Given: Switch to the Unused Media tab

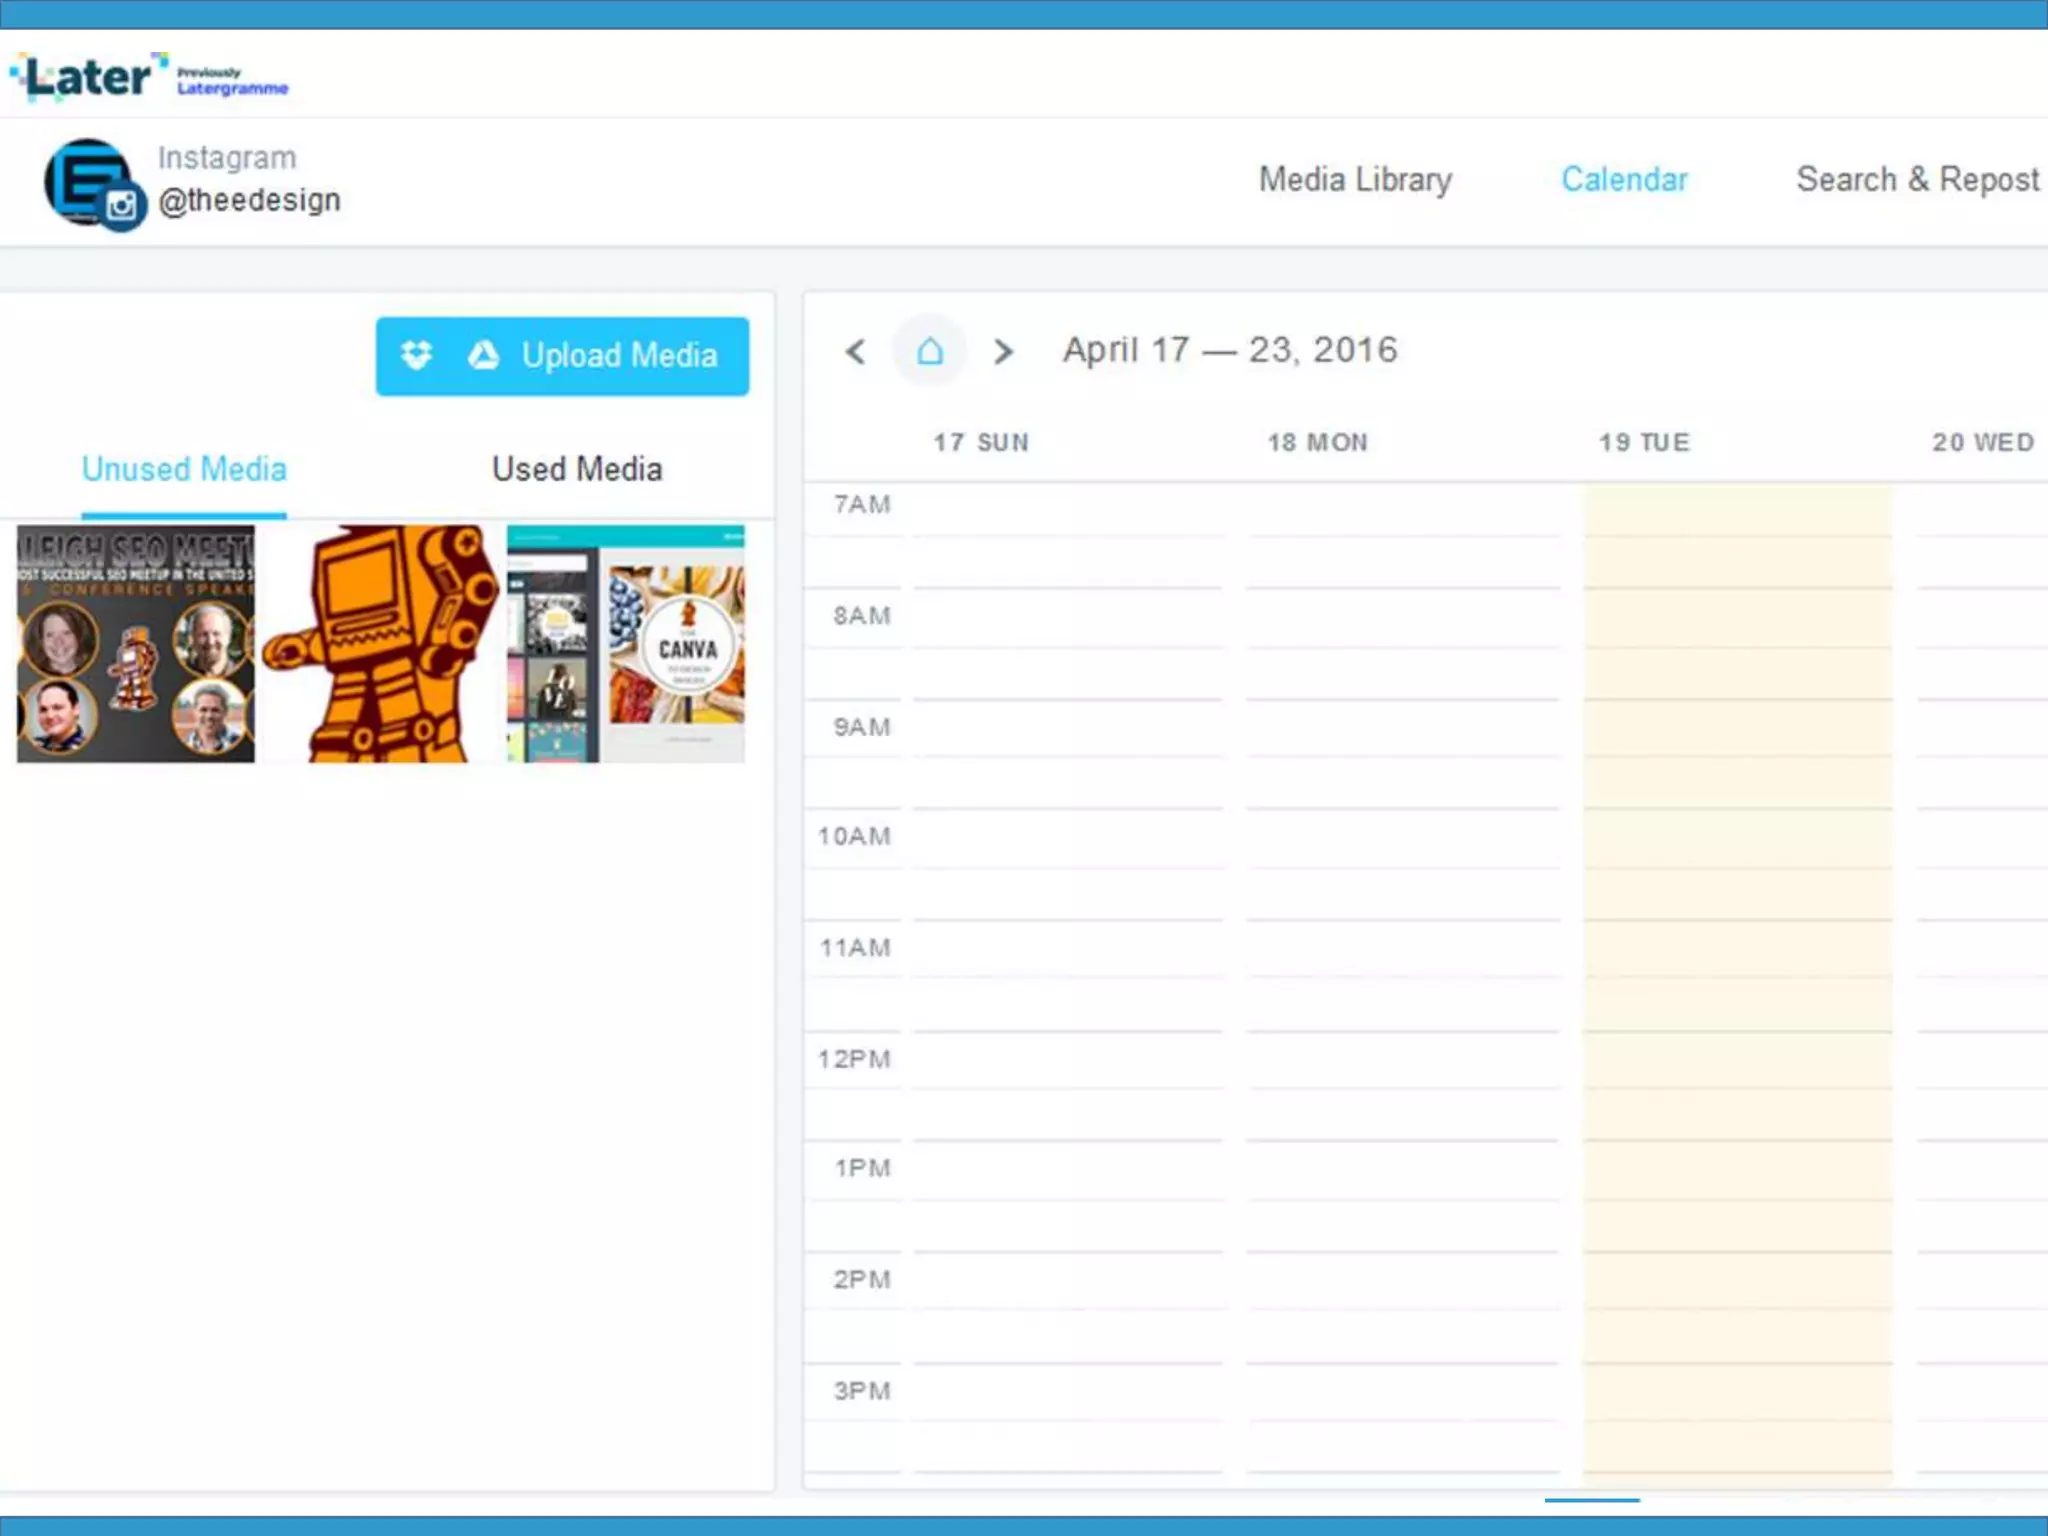Looking at the screenshot, I should pyautogui.click(x=184, y=469).
